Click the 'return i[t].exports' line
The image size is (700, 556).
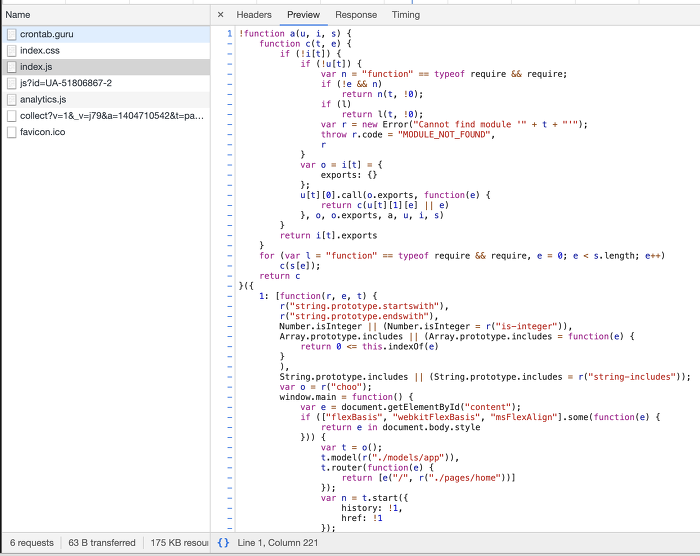(x=329, y=235)
